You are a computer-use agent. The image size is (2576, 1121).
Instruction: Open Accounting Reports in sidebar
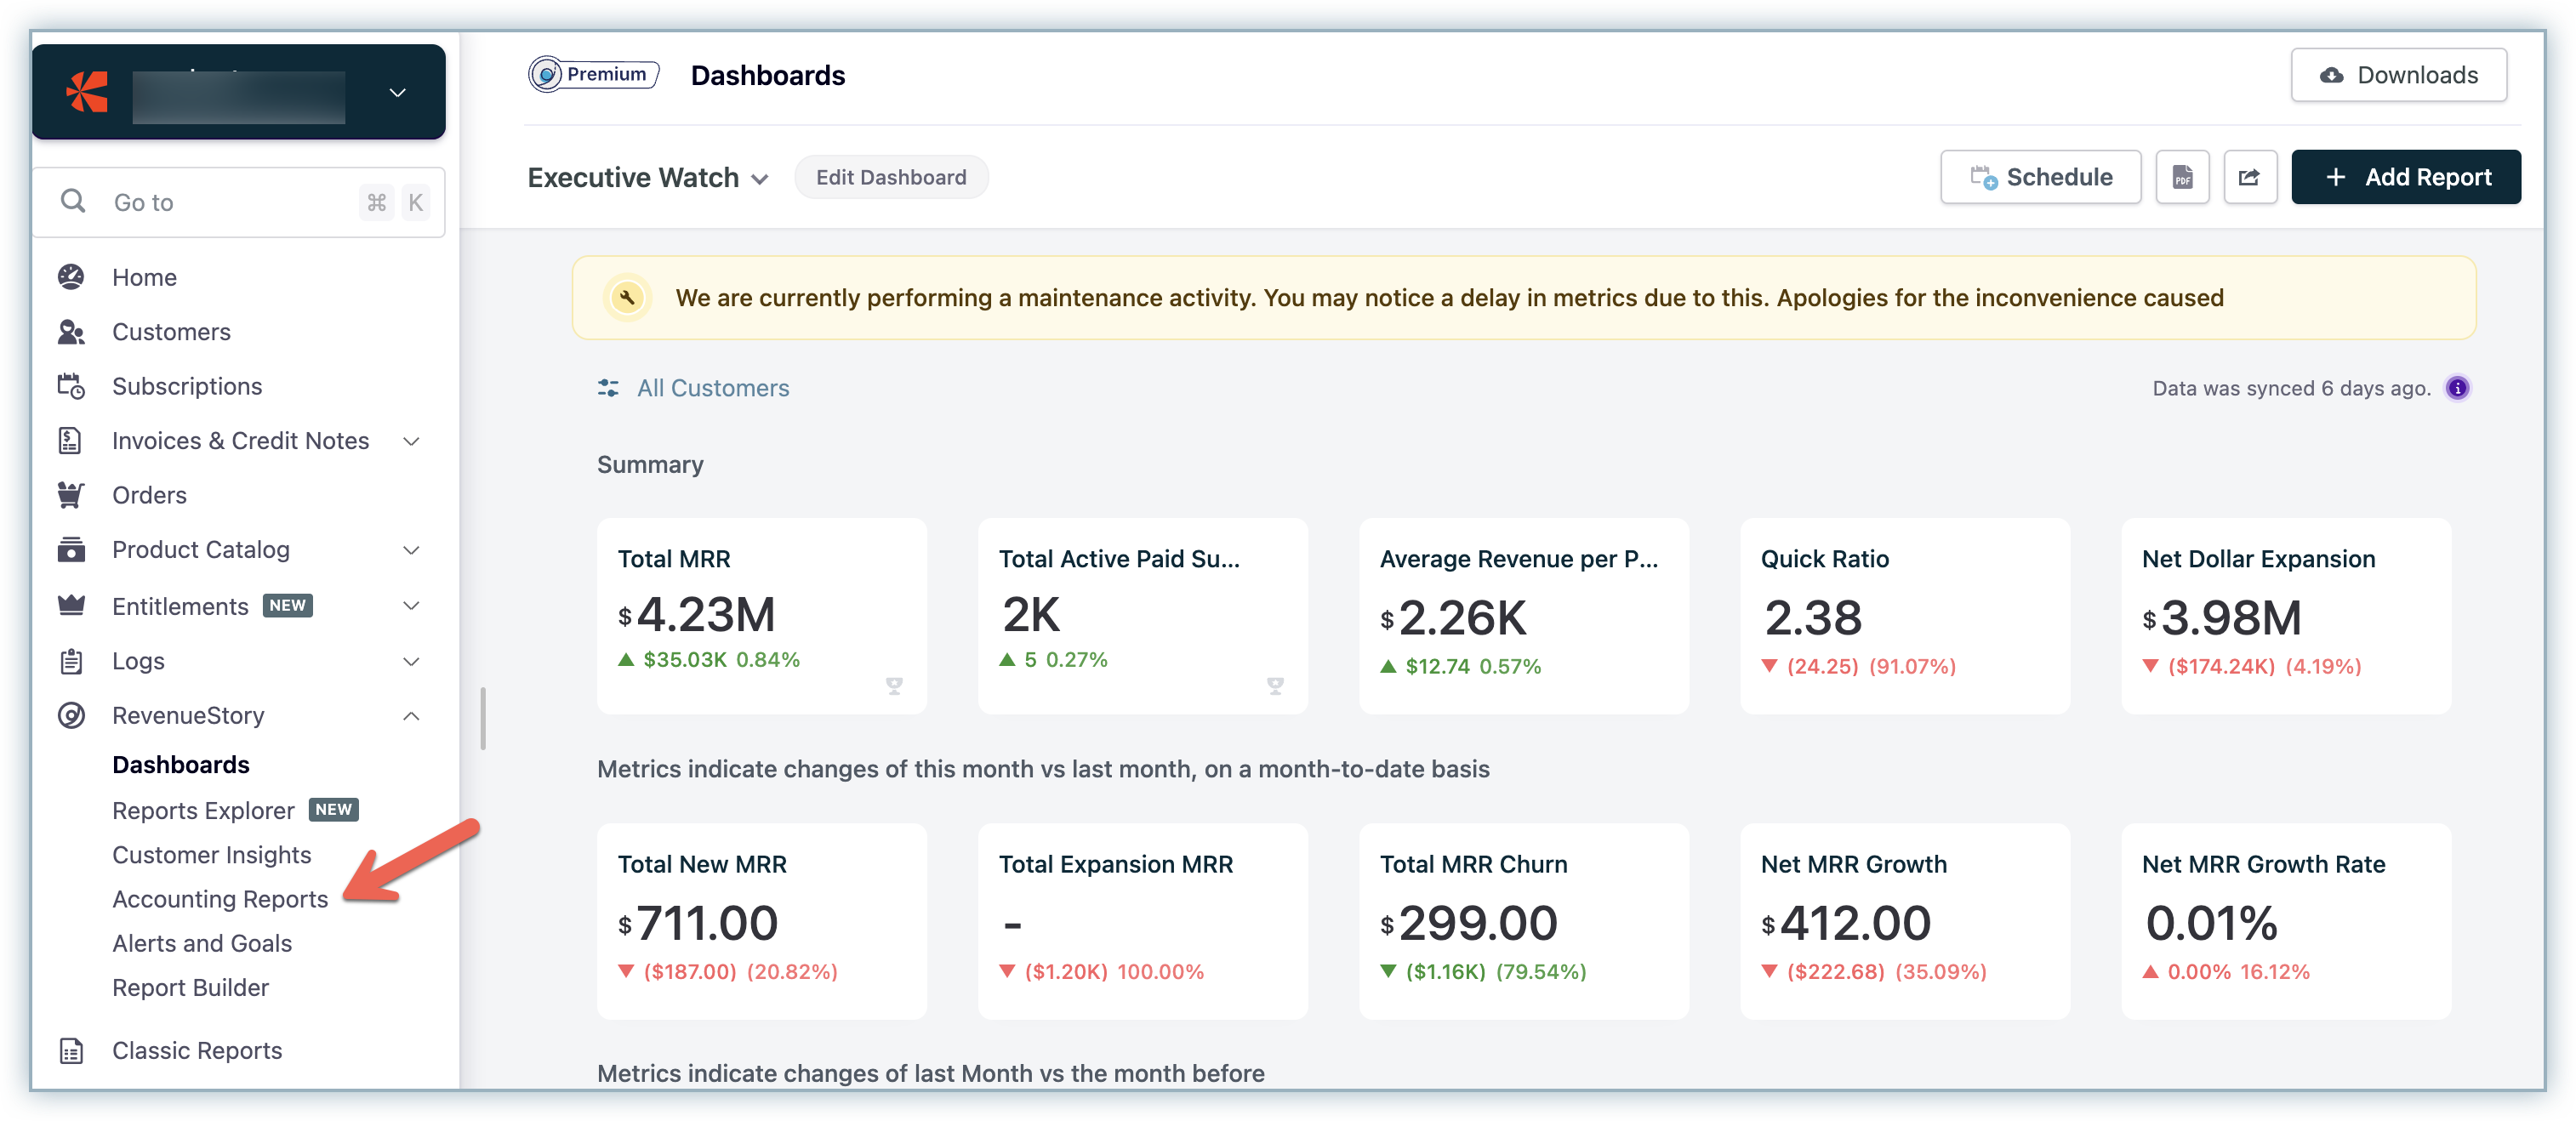point(220,899)
